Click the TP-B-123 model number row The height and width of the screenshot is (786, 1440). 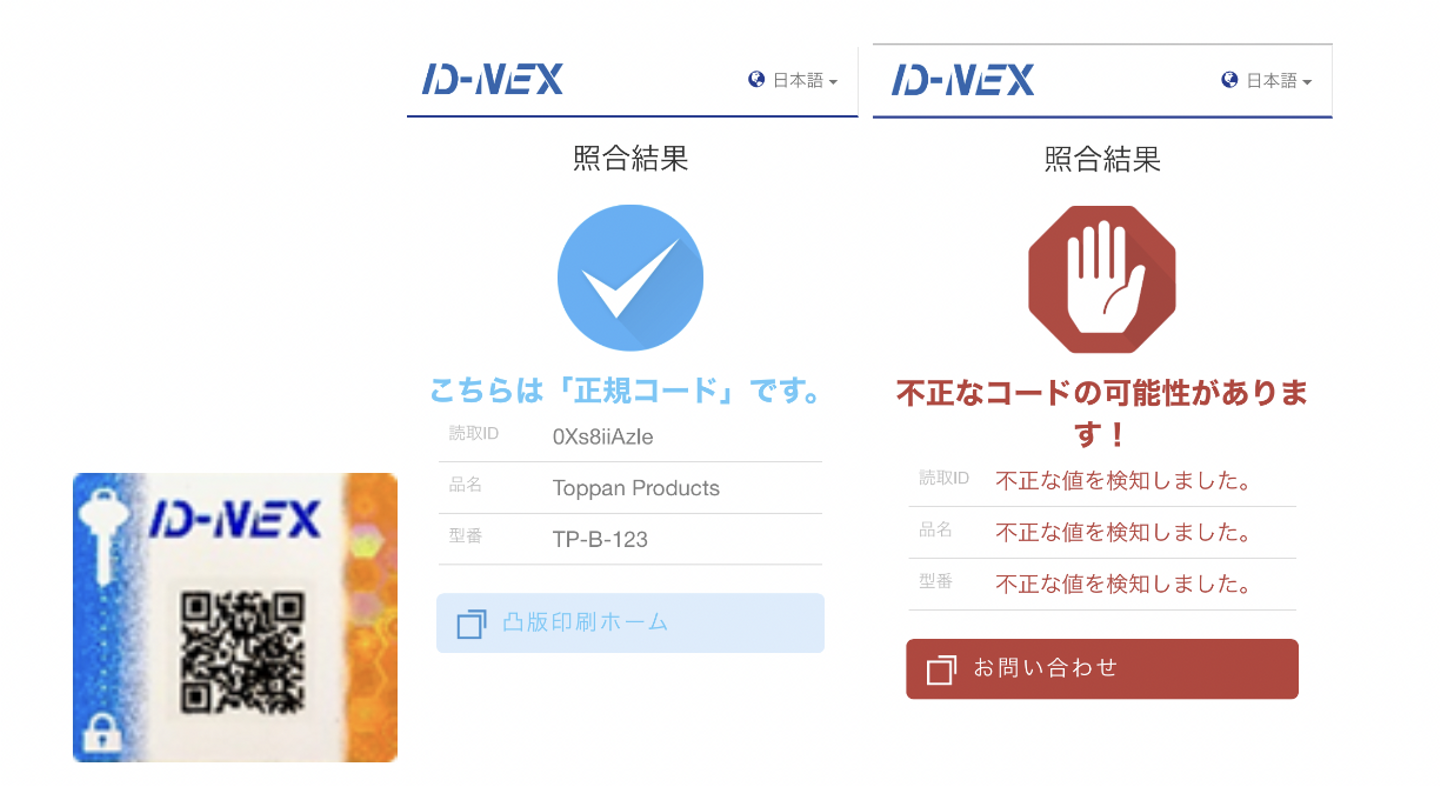point(630,539)
